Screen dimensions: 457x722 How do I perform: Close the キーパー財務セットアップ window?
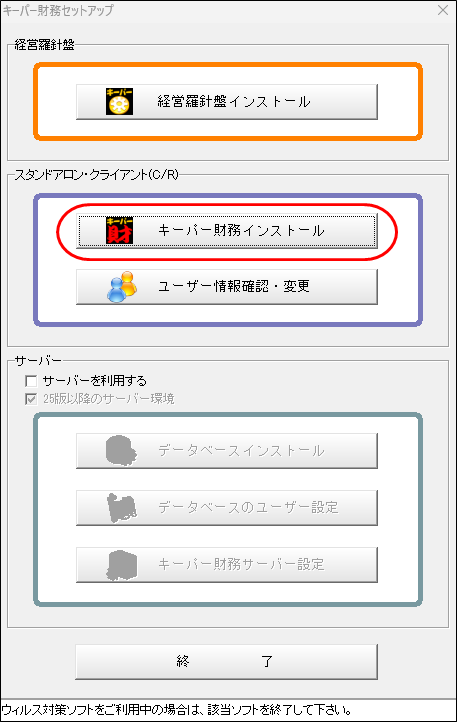(443, 10)
